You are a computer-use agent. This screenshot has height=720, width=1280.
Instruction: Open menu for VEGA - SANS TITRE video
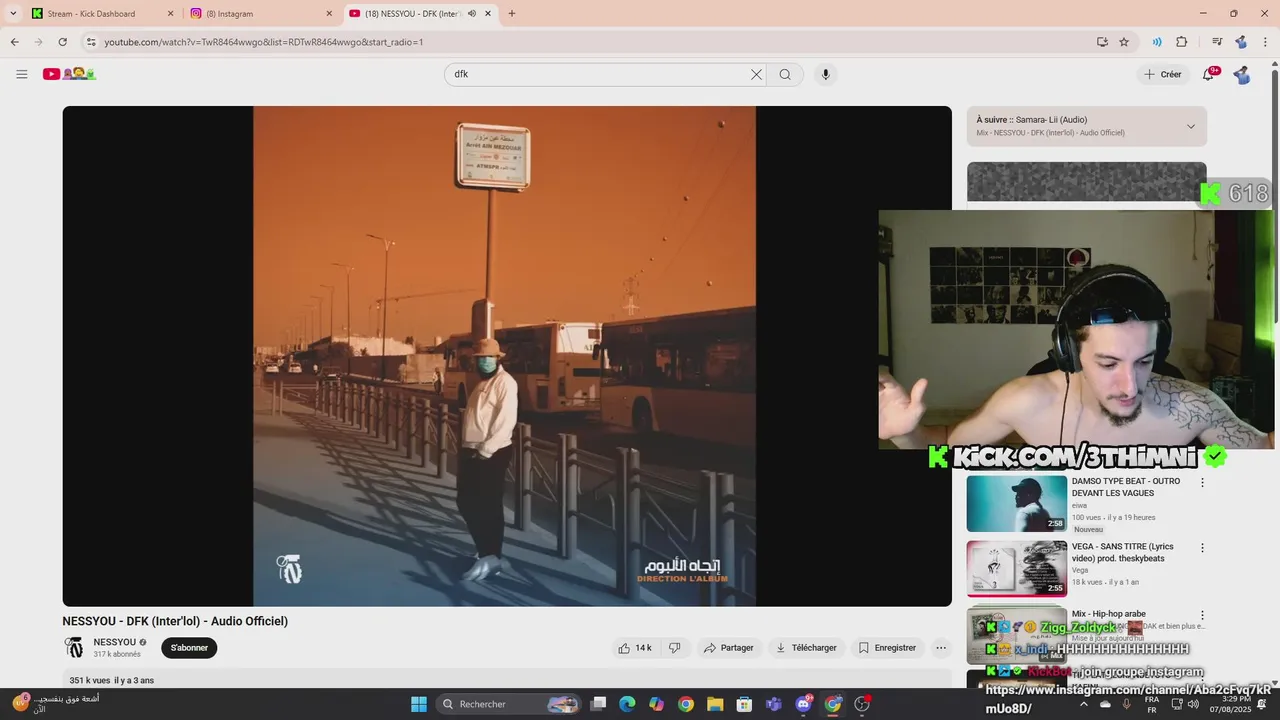(x=1202, y=548)
